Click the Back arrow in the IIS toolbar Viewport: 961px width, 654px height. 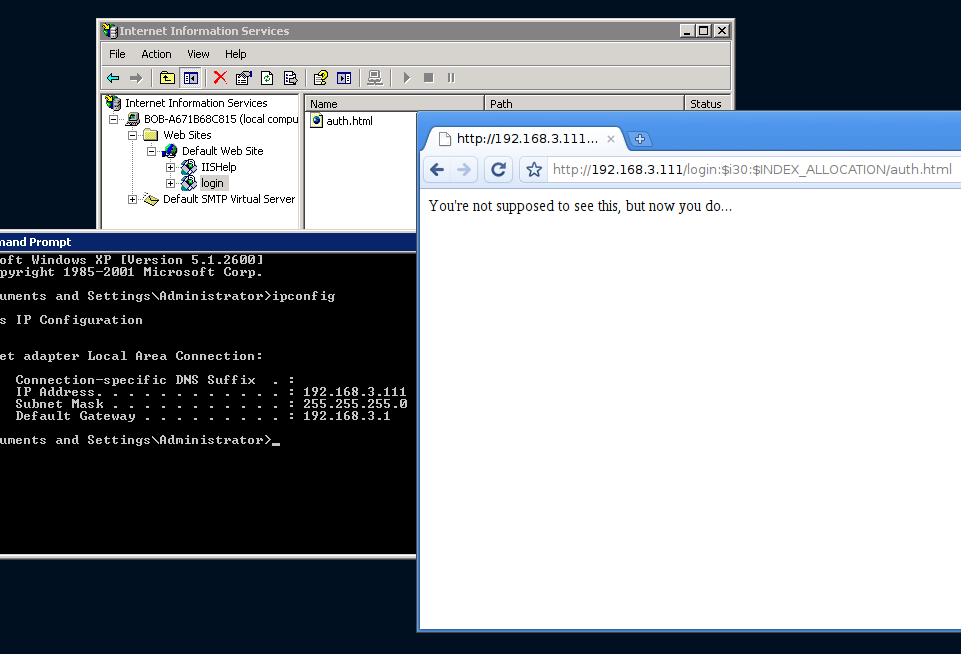tap(113, 78)
